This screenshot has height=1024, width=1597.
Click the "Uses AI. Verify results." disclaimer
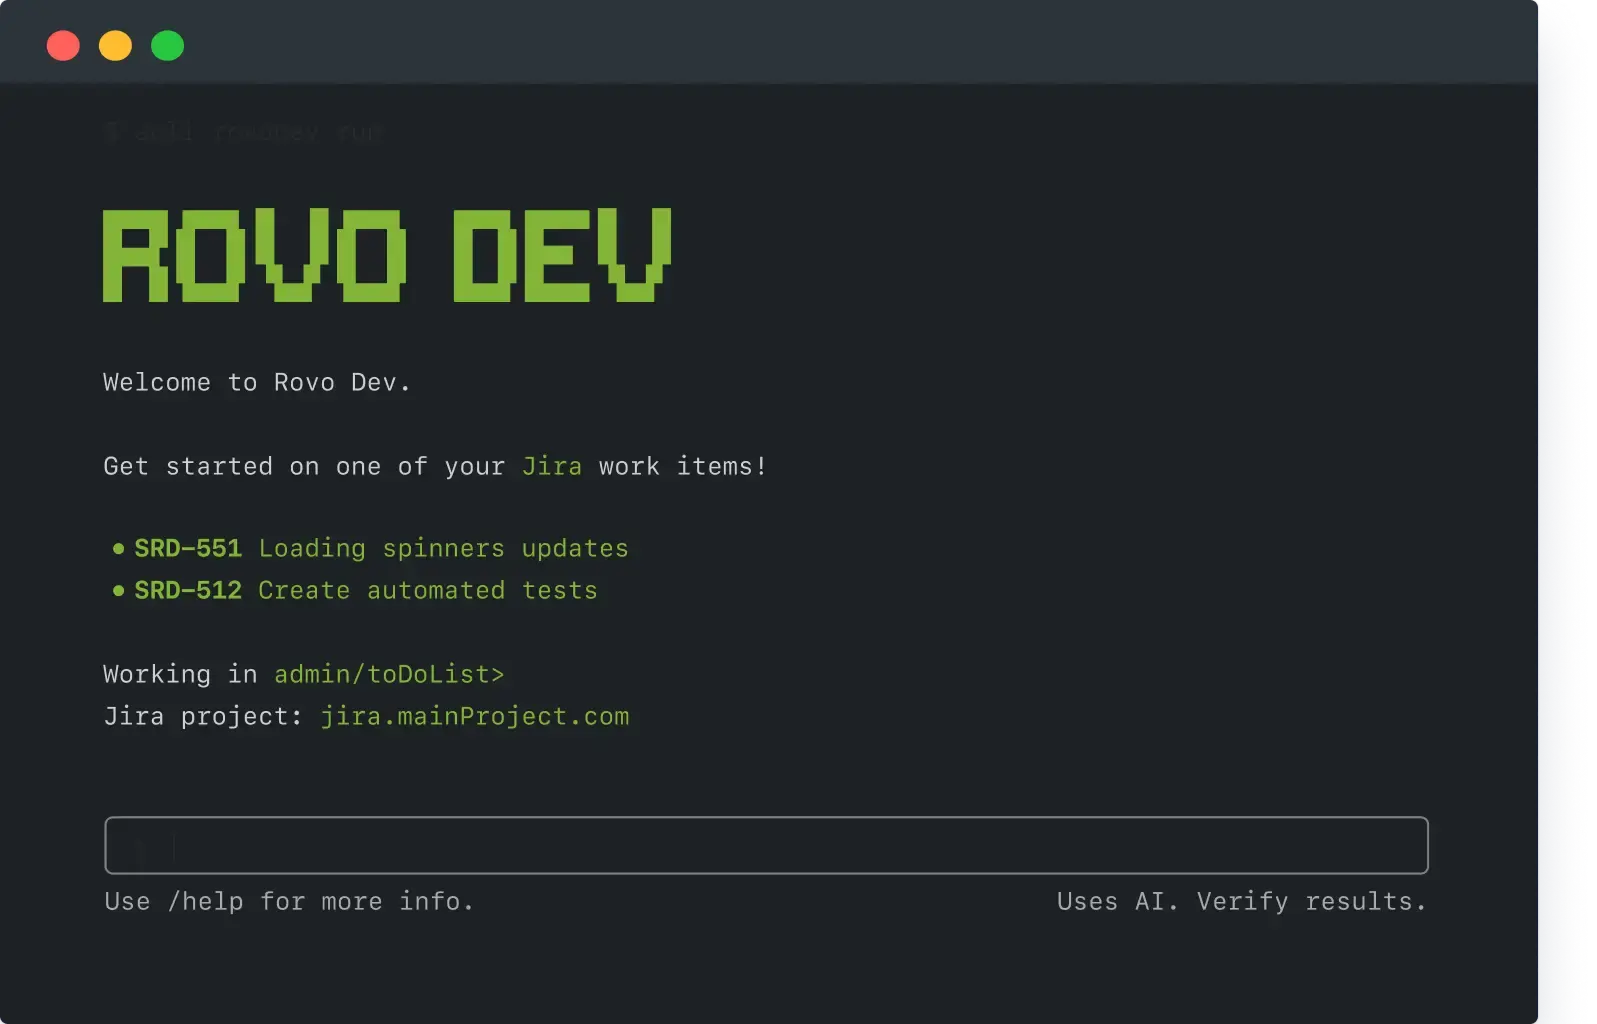coord(1241,901)
